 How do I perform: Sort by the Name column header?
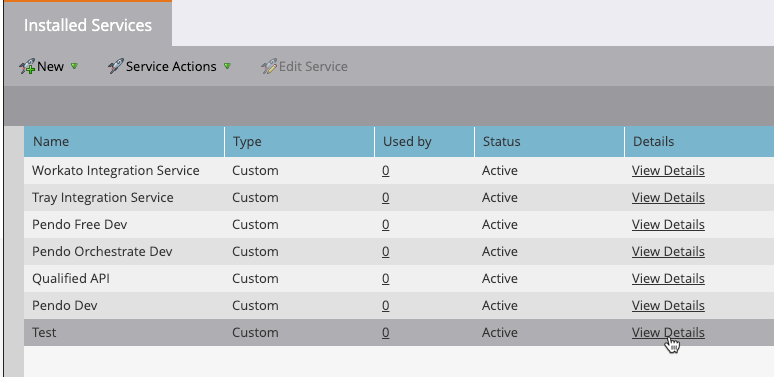[x=124, y=142]
